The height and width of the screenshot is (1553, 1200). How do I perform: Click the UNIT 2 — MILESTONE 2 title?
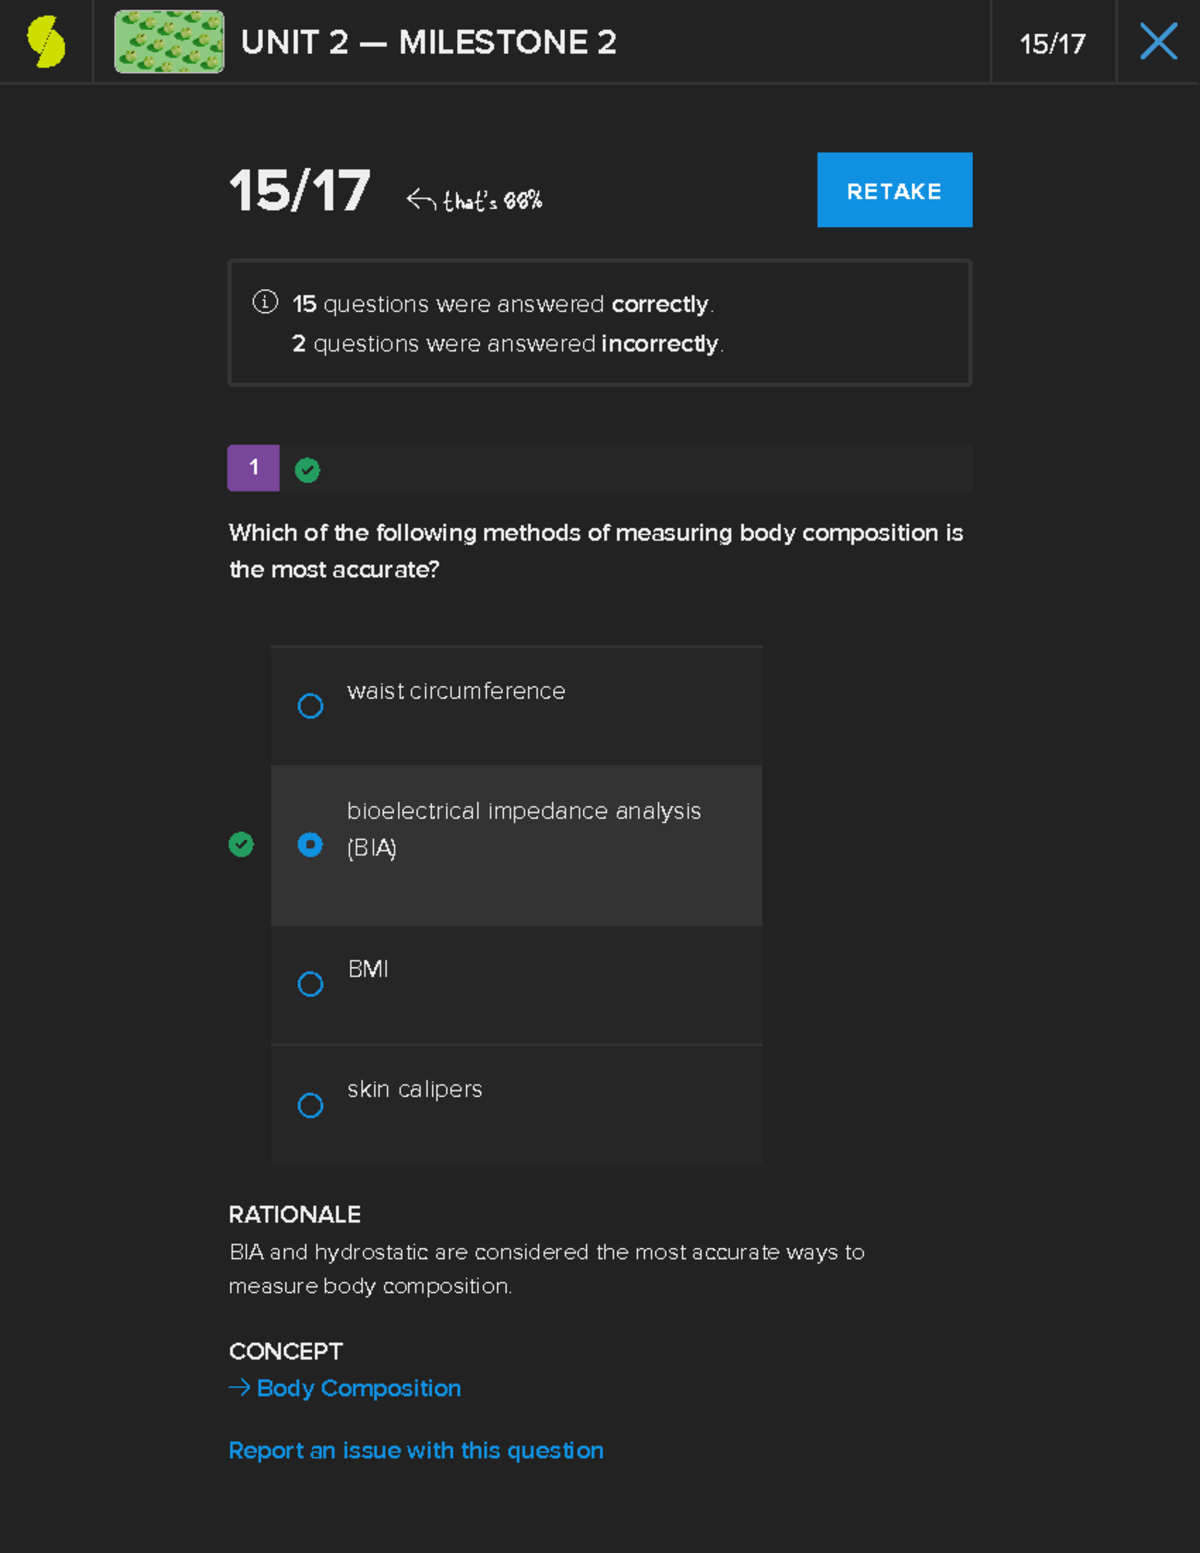[x=428, y=42]
